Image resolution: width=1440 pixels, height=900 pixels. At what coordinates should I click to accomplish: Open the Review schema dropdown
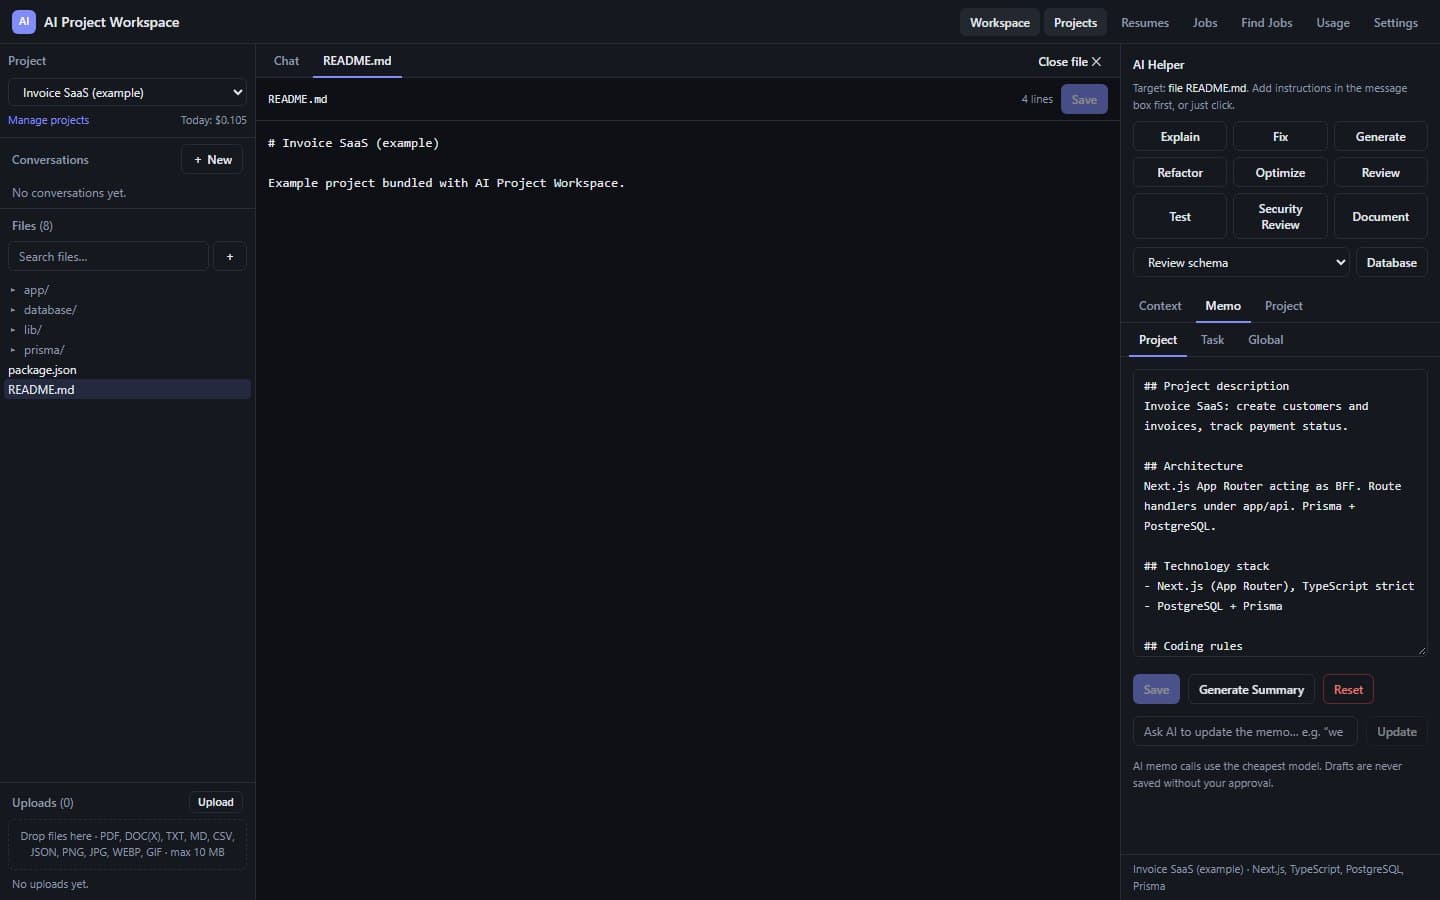pos(1241,263)
